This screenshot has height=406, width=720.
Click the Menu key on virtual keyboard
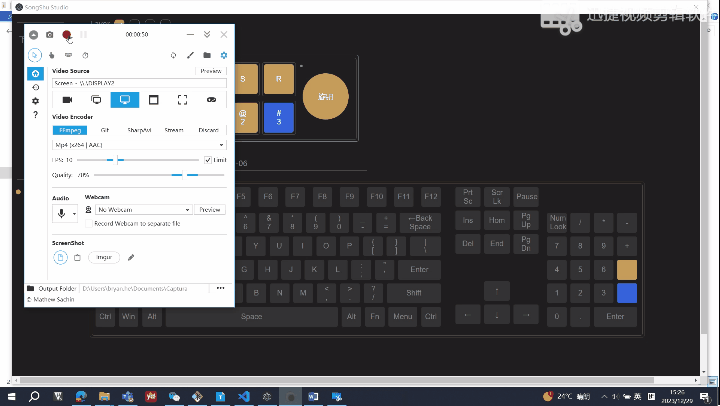coord(402,316)
